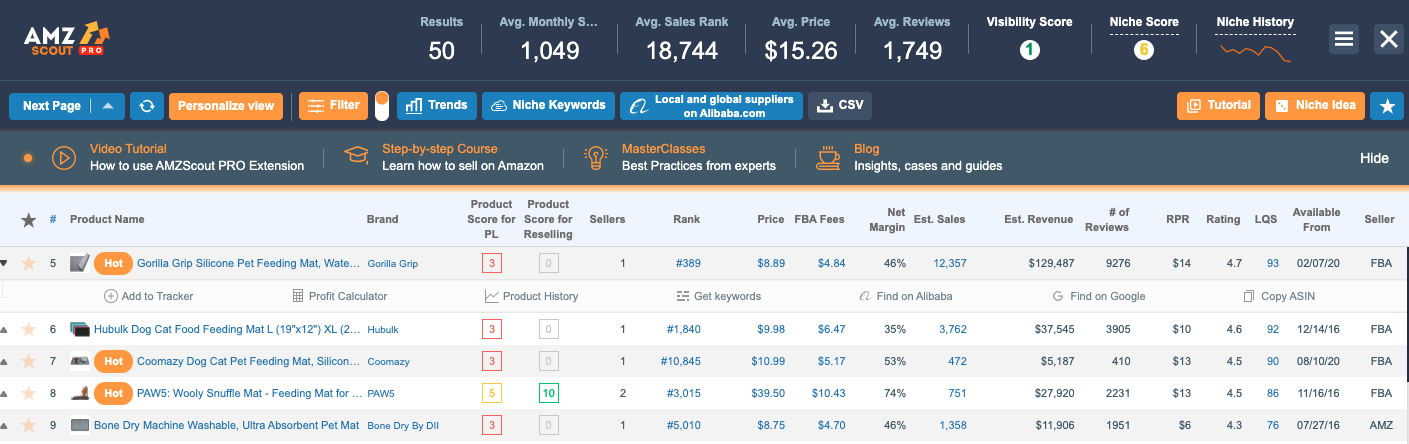Open Hubulk Dog Cat Food Feeding Mat link

pyautogui.click(x=228, y=329)
